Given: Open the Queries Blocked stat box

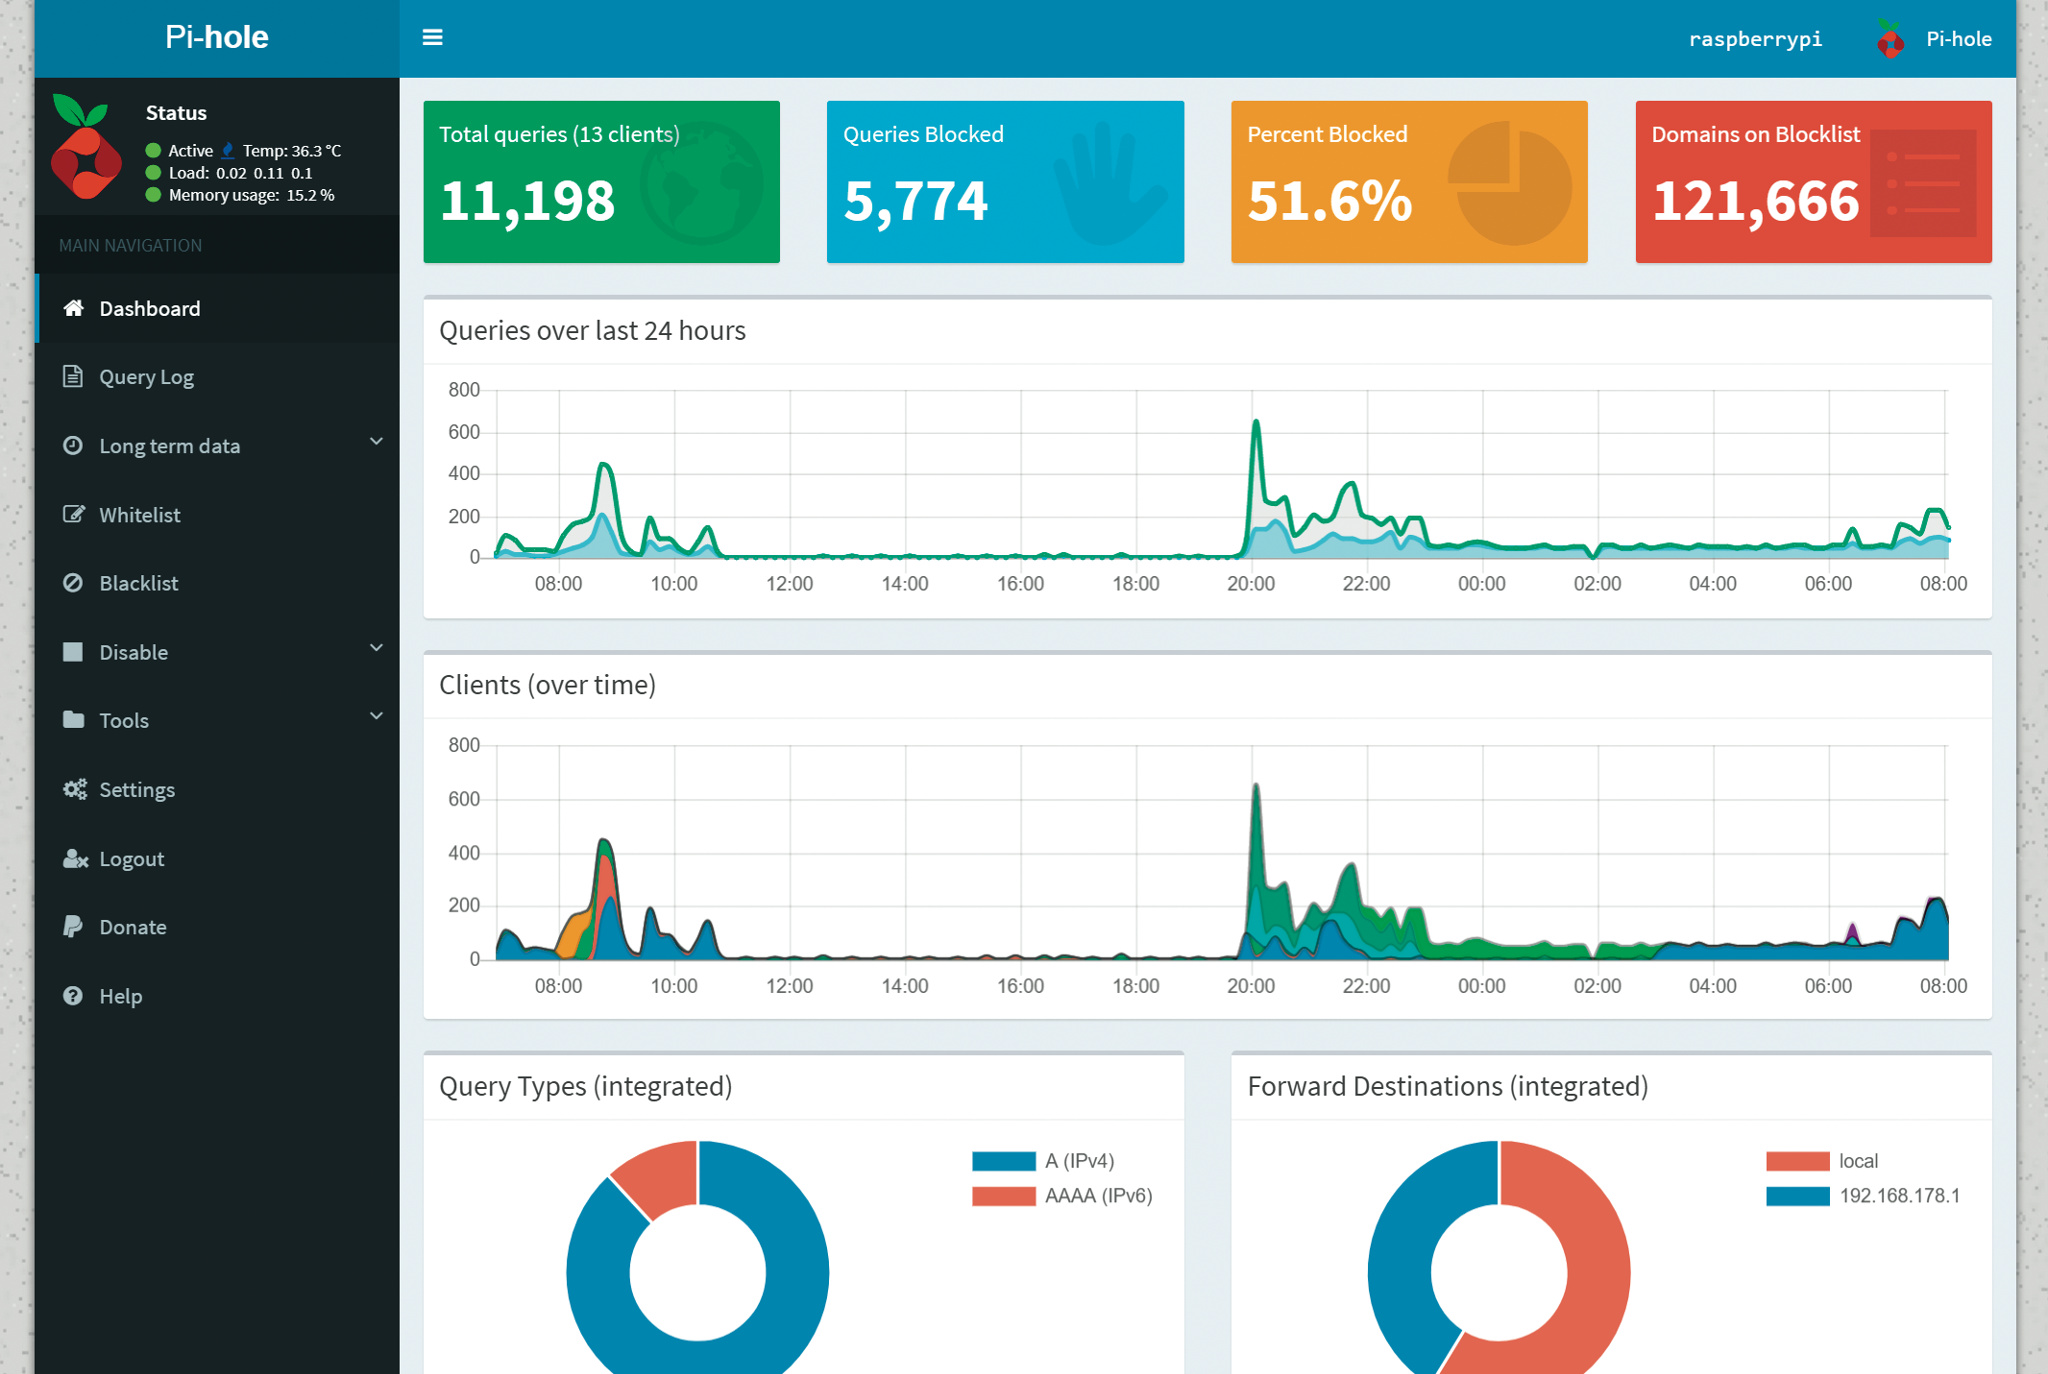Looking at the screenshot, I should point(1004,182).
